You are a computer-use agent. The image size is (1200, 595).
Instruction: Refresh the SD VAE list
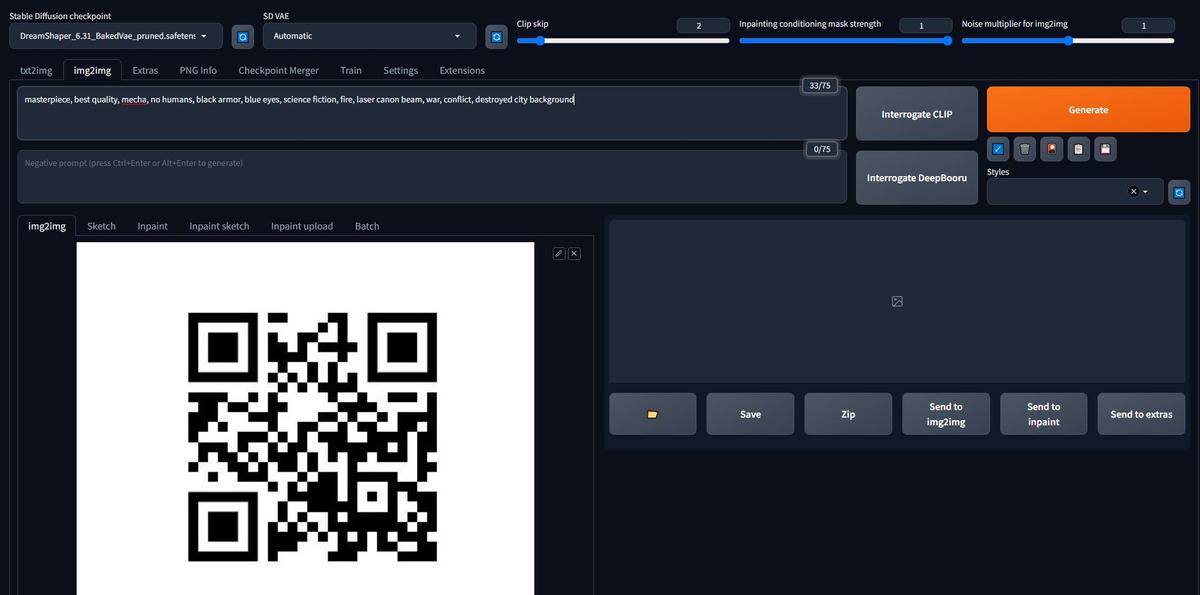click(x=496, y=36)
